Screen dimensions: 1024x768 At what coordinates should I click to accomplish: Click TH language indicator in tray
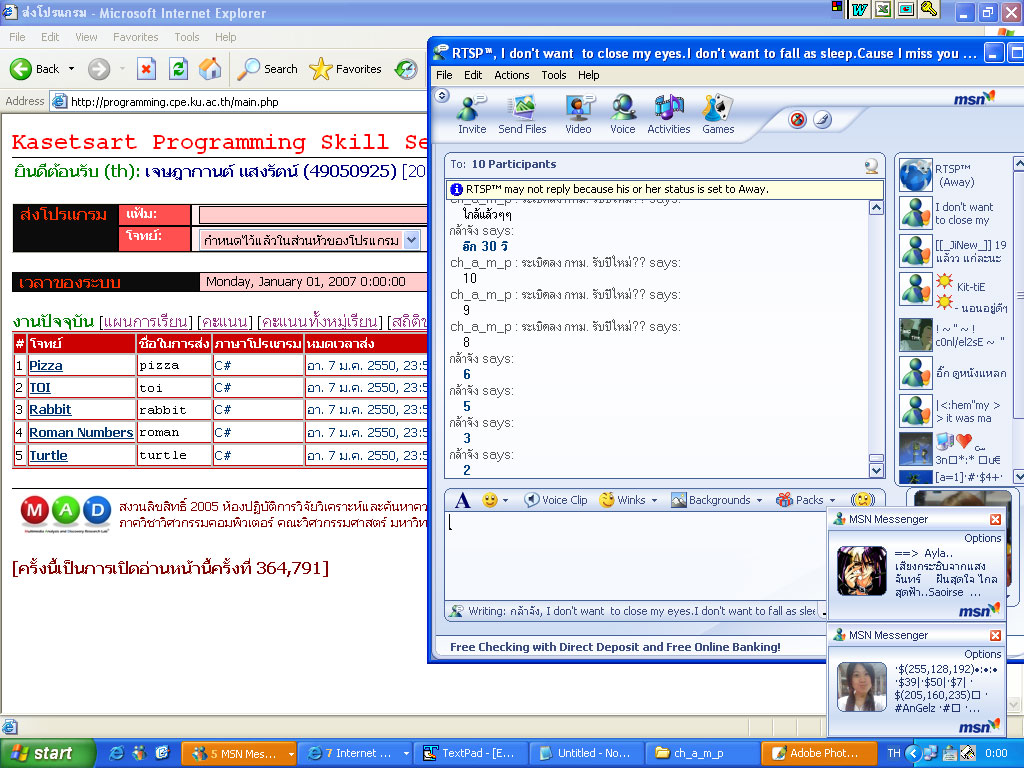[x=894, y=754]
